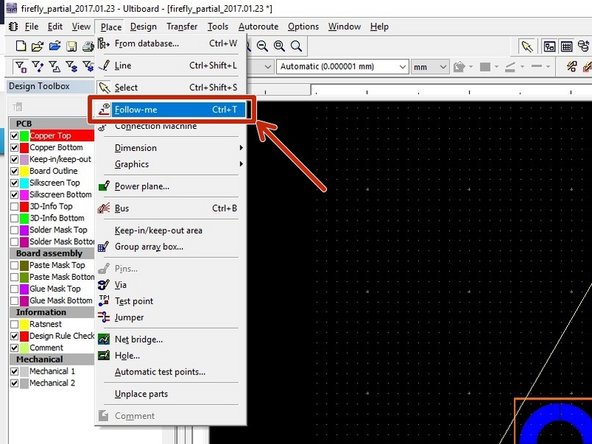Click the Save floppy disk icon
Image resolution: width=592 pixels, height=444 pixels.
pos(71,46)
